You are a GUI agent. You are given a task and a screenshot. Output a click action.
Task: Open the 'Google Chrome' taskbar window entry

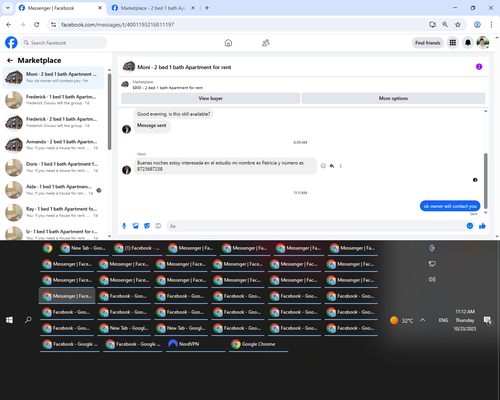[x=259, y=344]
